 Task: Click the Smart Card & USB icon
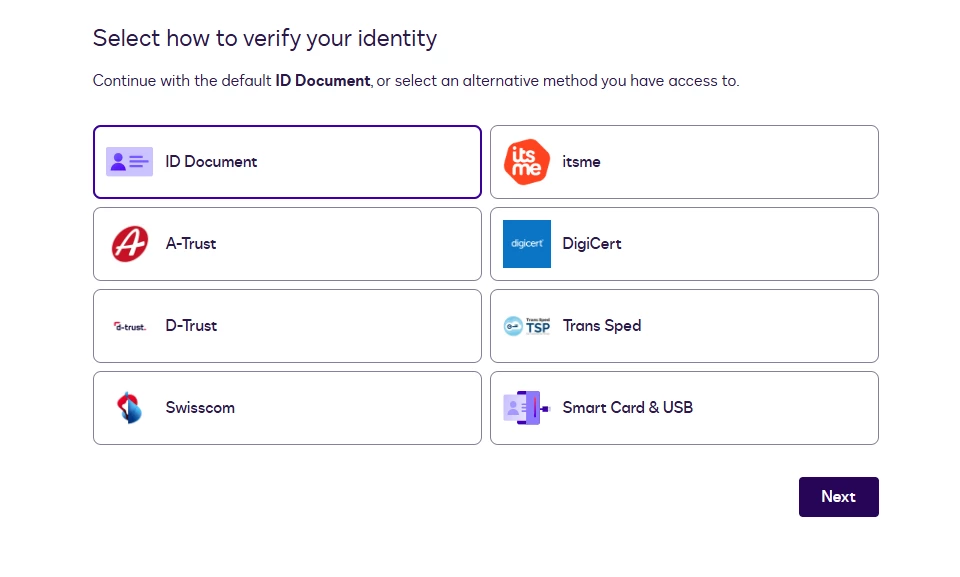click(526, 408)
